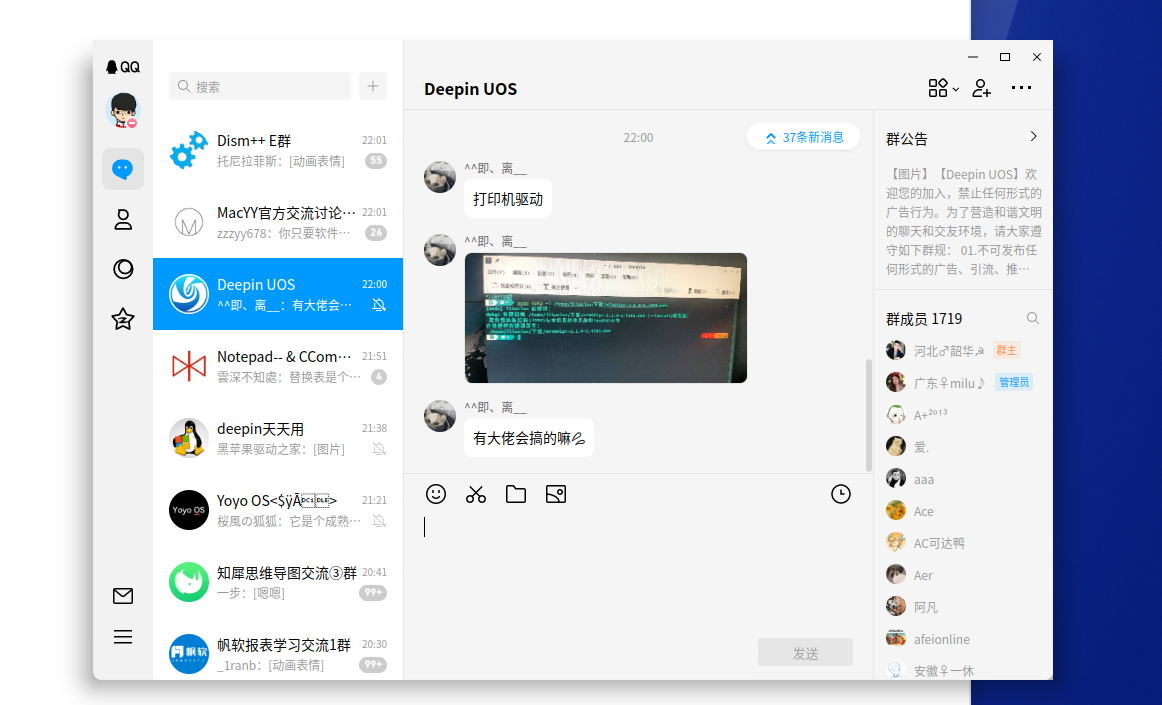Open the QQ Space circle icon
Image resolution: width=1162 pixels, height=705 pixels.
(x=123, y=268)
